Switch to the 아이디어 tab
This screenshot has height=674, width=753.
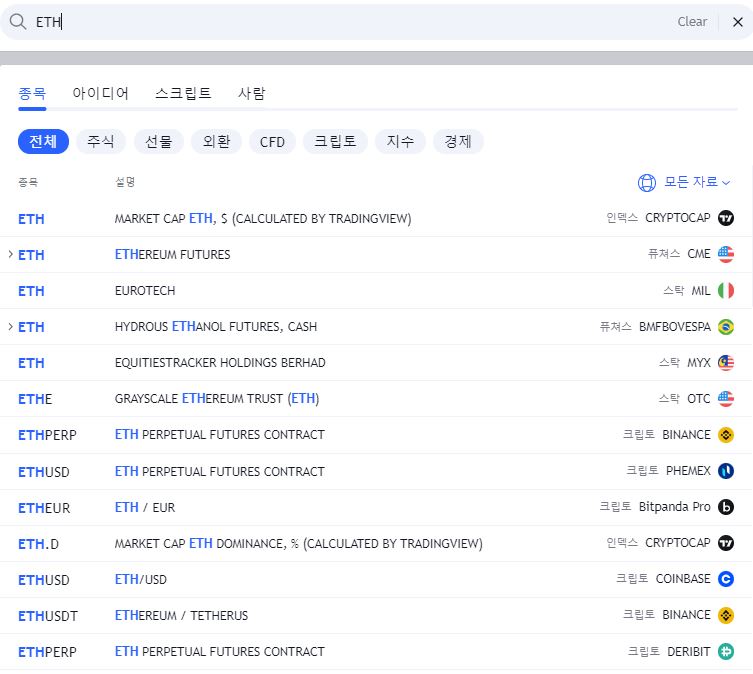(x=100, y=93)
